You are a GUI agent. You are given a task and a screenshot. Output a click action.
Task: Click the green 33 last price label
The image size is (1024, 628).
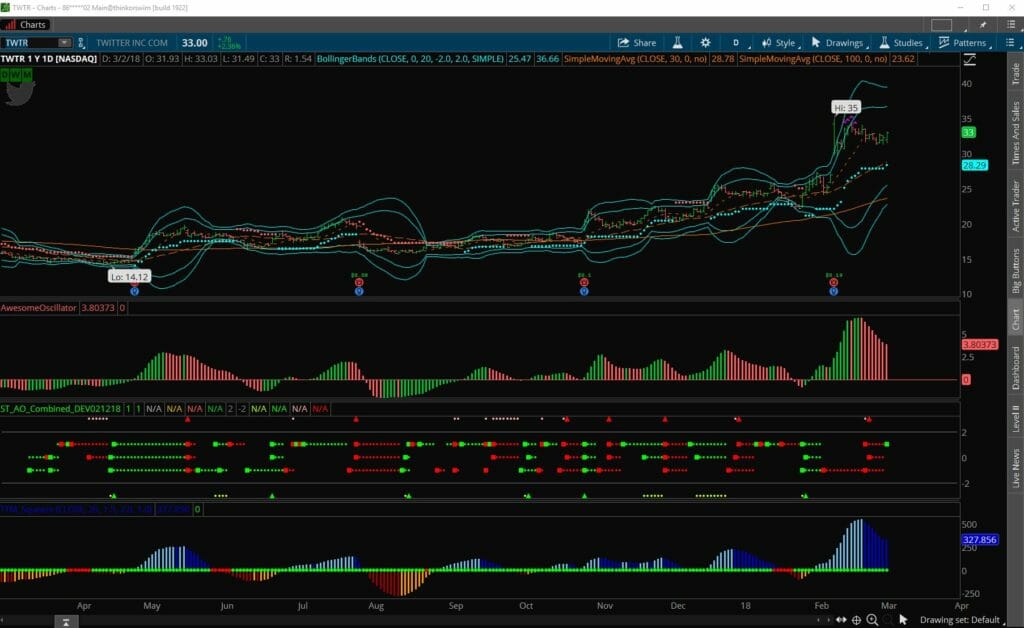968,133
